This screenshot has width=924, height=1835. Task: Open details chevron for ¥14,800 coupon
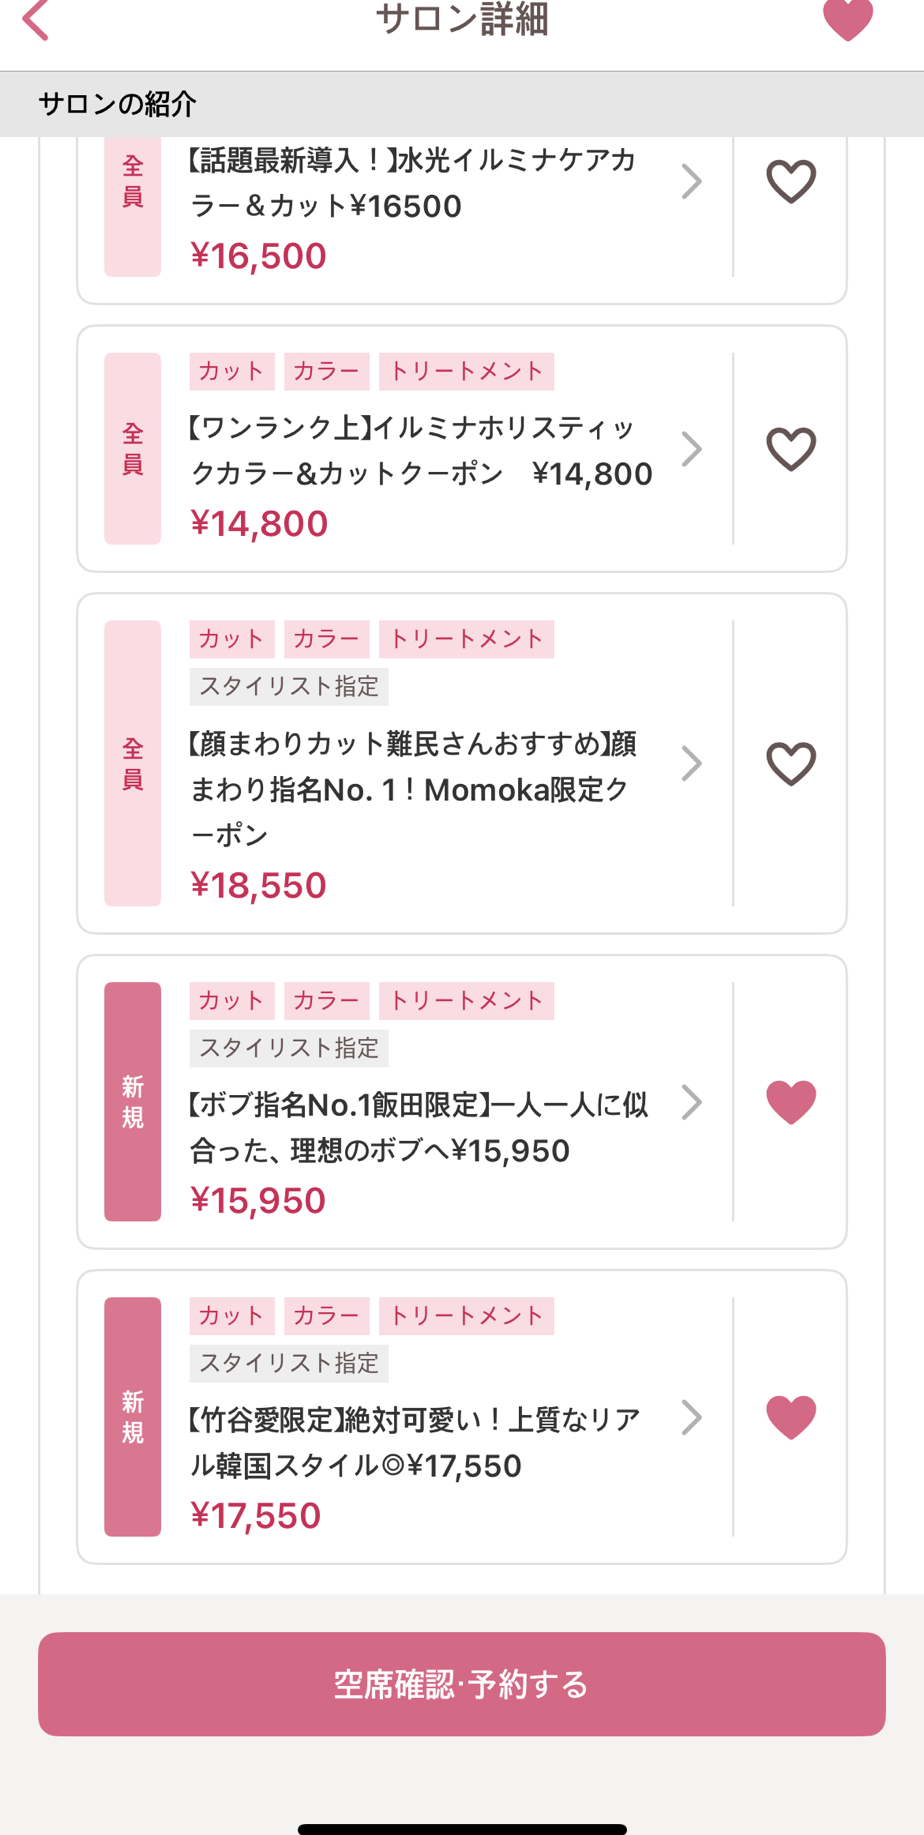coord(691,449)
